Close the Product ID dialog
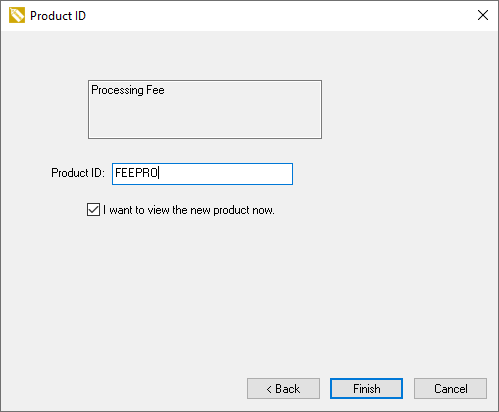The image size is (499, 412). tap(483, 15)
